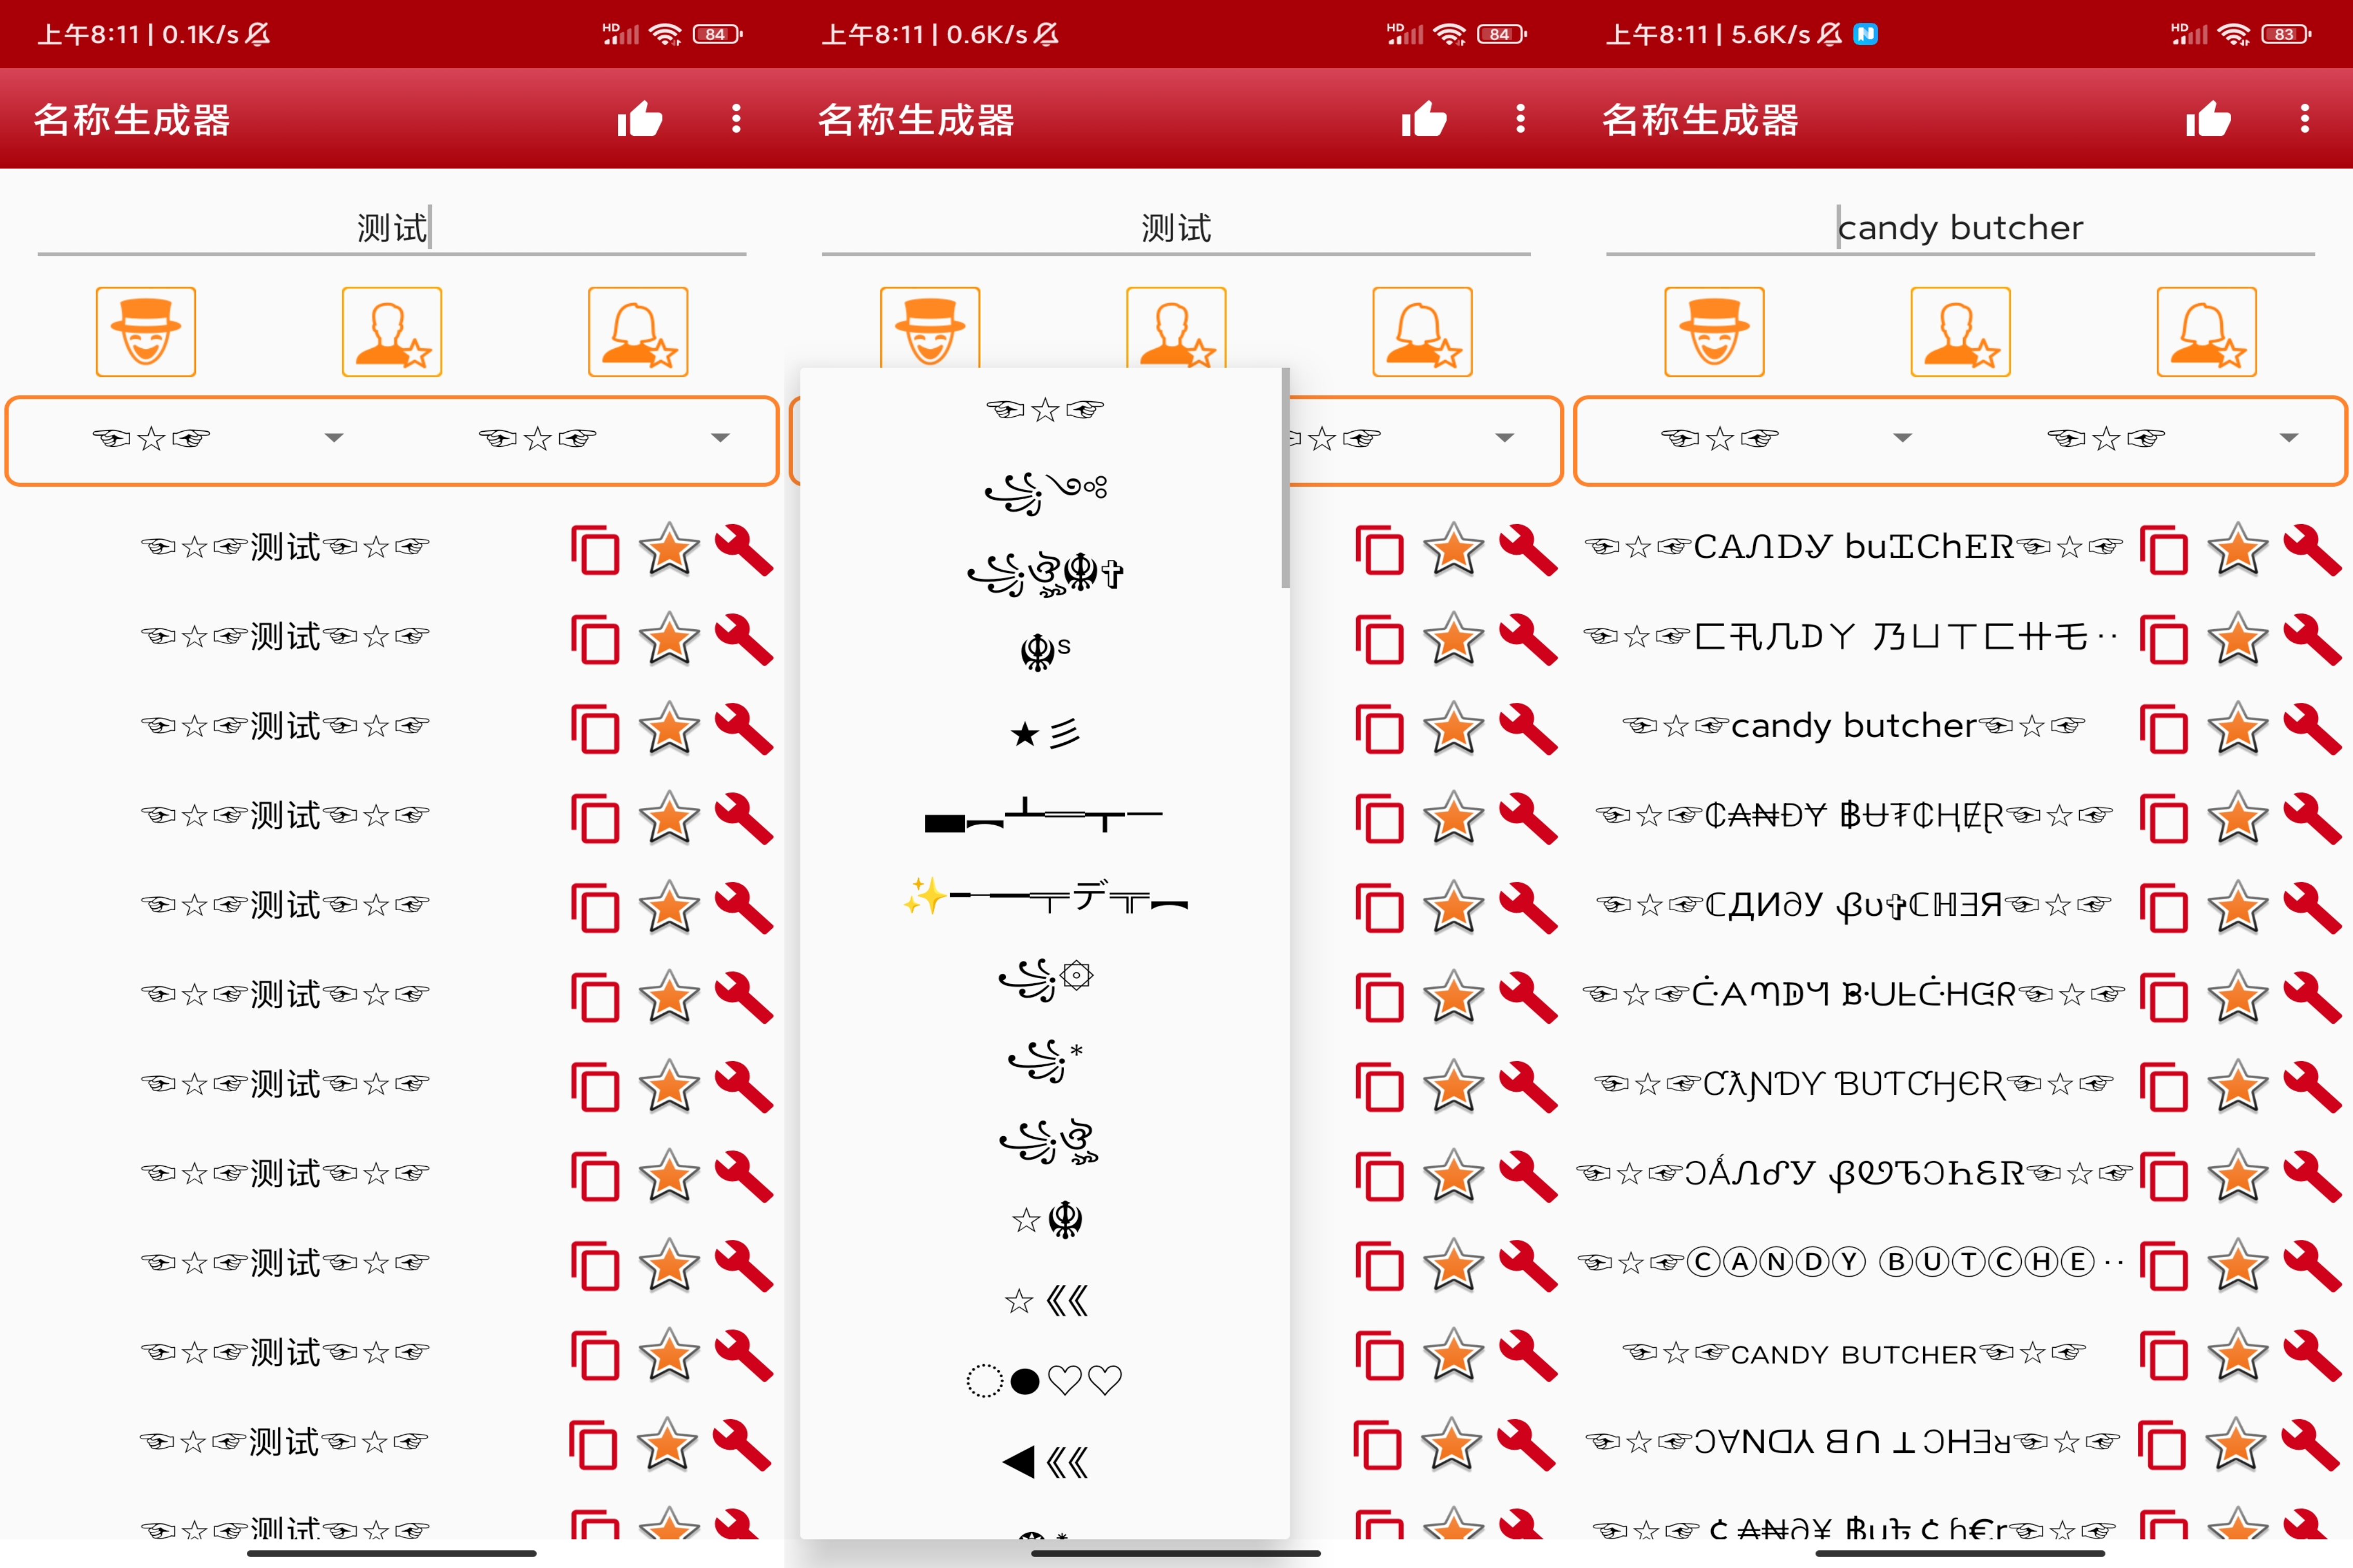Pick the ◀《《 option in the dropdown list
The height and width of the screenshot is (1568, 2353).
point(1044,1462)
